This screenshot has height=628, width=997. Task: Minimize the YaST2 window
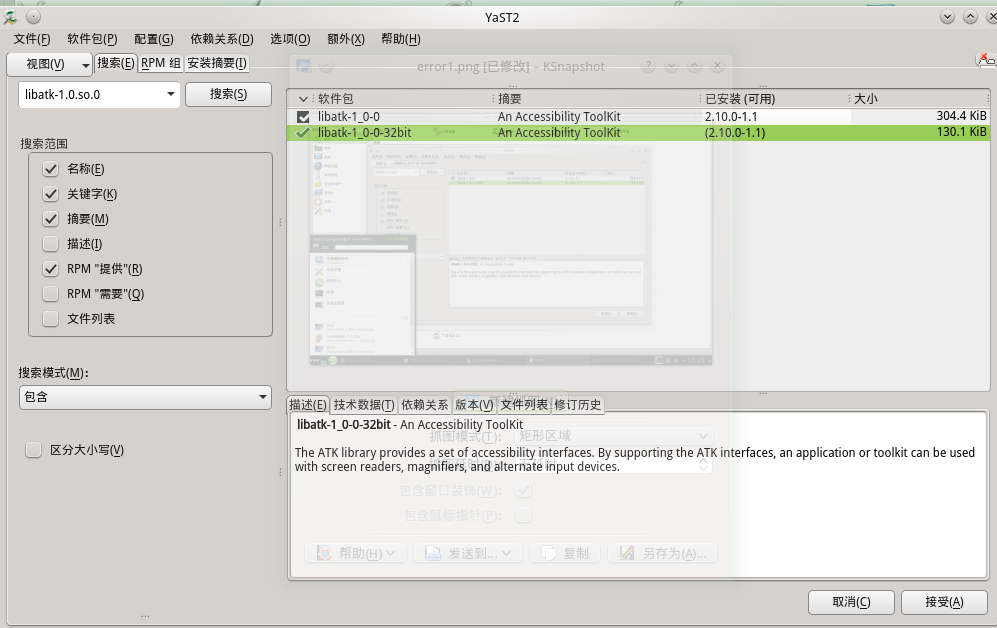[x=947, y=17]
